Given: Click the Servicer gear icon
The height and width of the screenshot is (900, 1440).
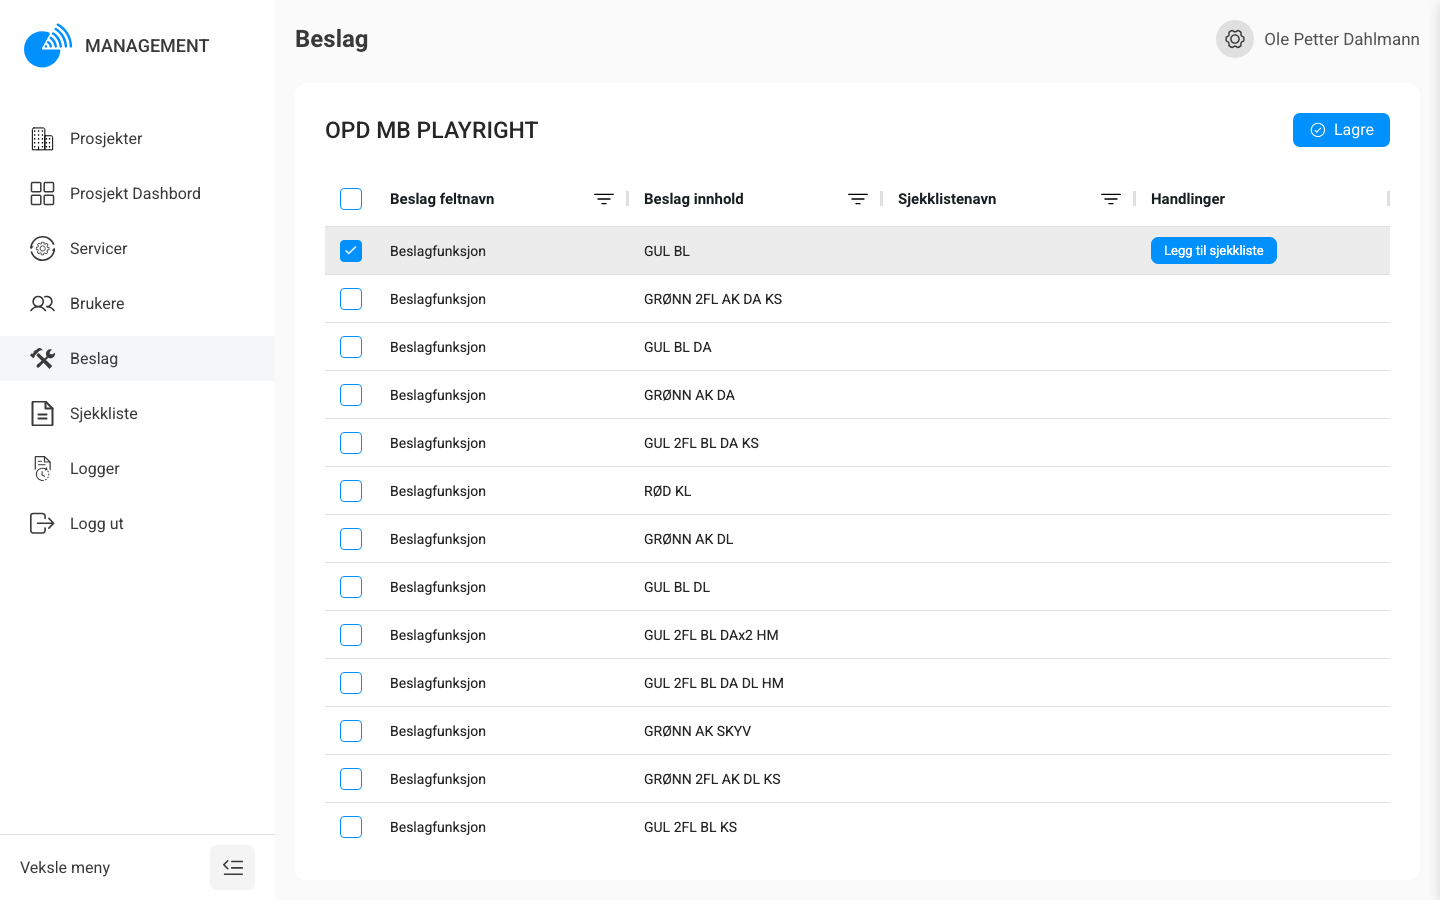Looking at the screenshot, I should click(42, 249).
